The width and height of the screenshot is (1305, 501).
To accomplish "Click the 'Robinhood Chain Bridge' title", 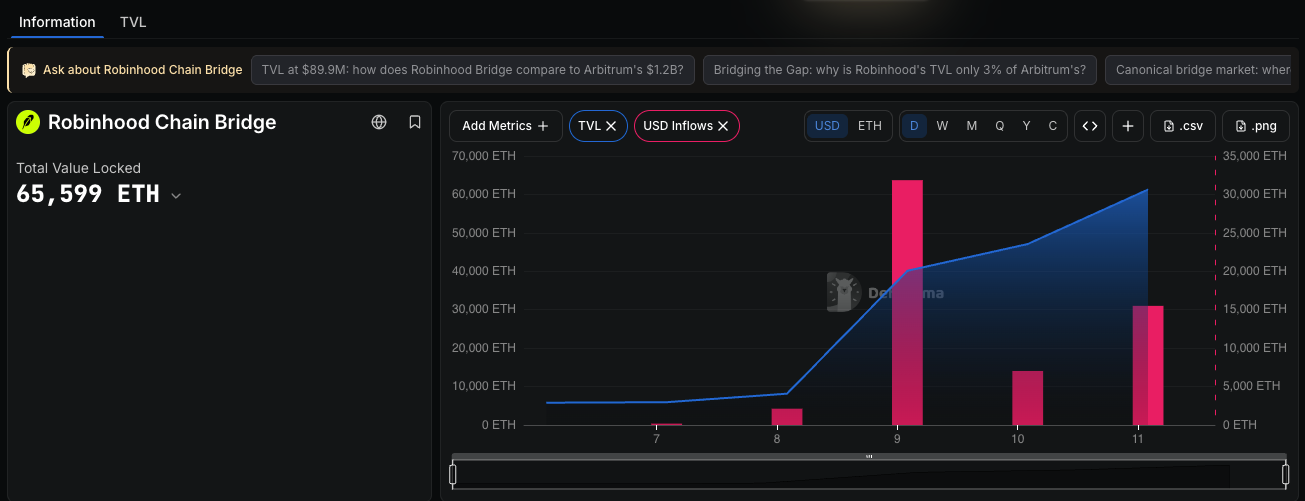I will coord(162,122).
